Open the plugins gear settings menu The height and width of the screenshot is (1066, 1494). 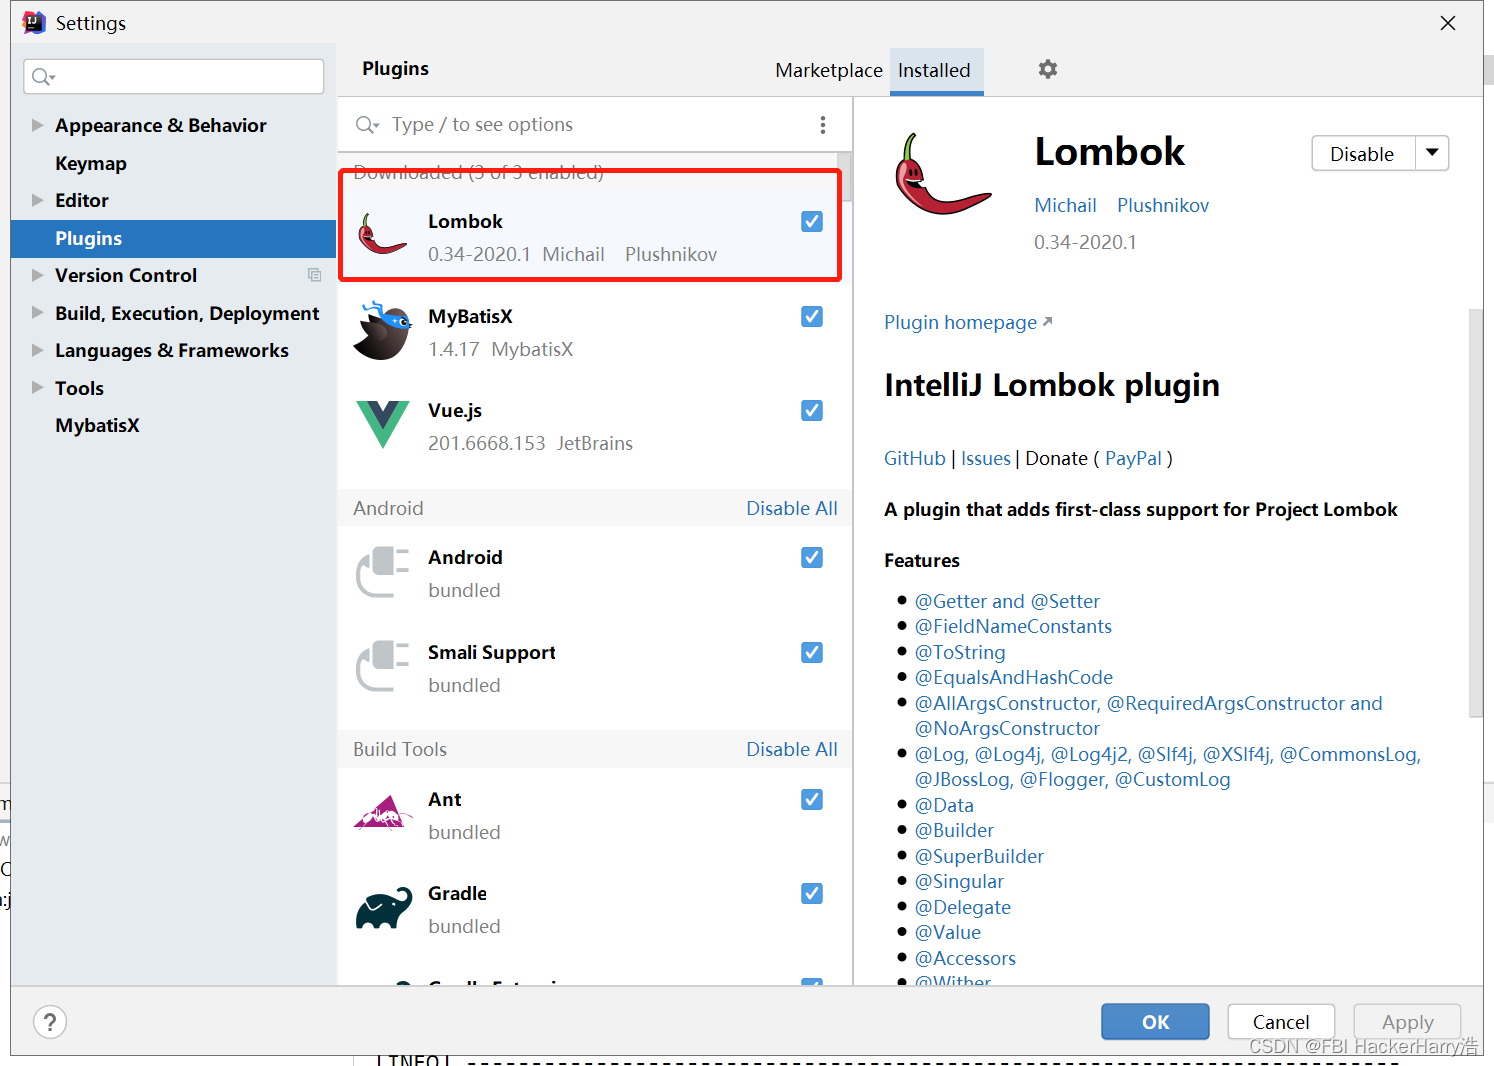[x=1047, y=69]
